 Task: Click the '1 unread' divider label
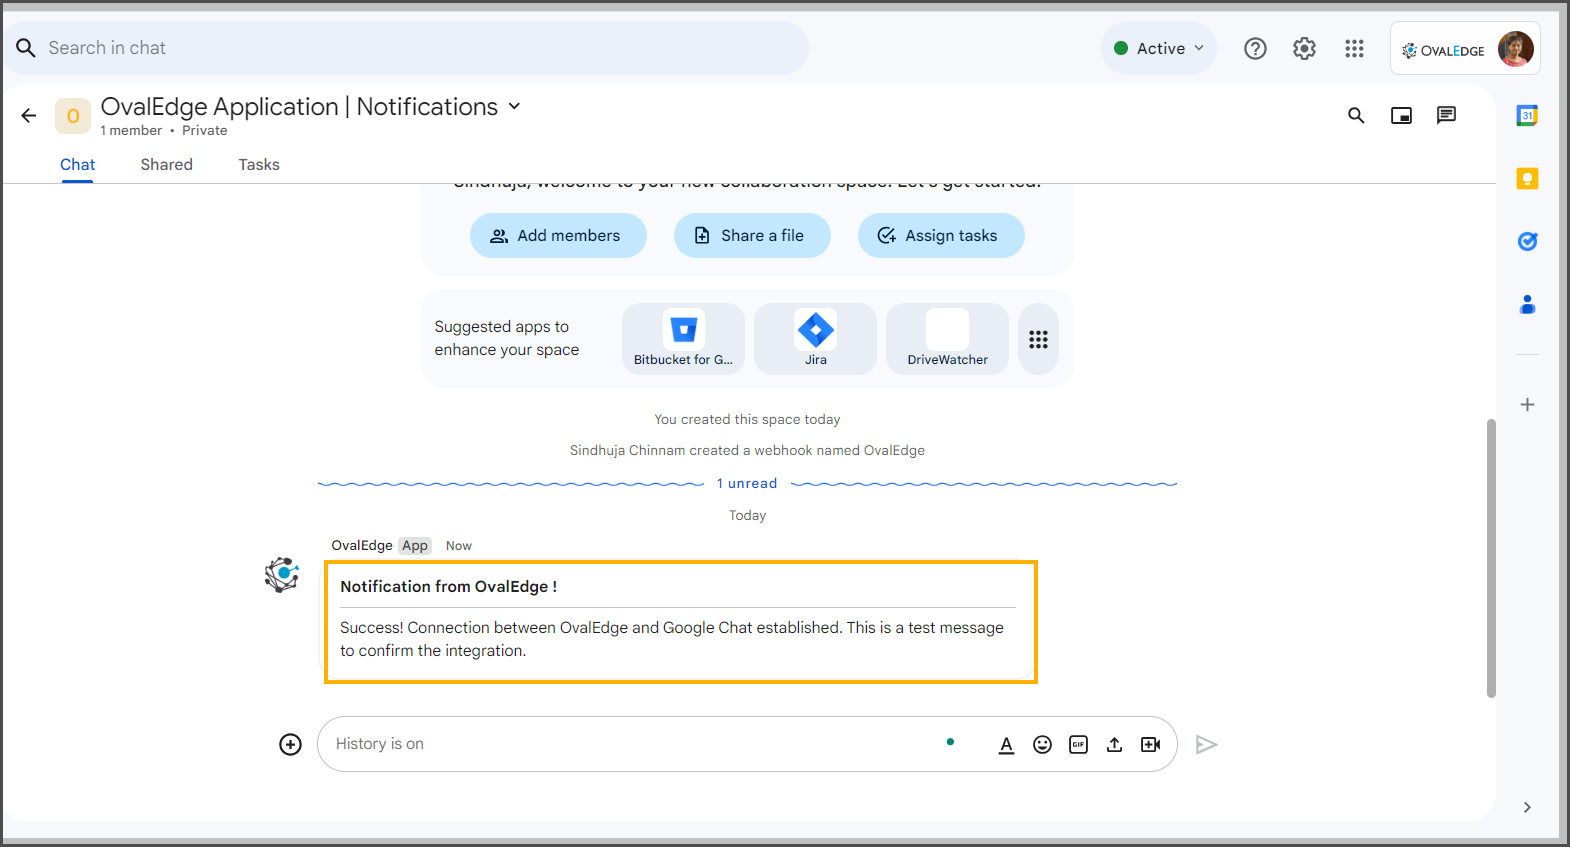[747, 484]
